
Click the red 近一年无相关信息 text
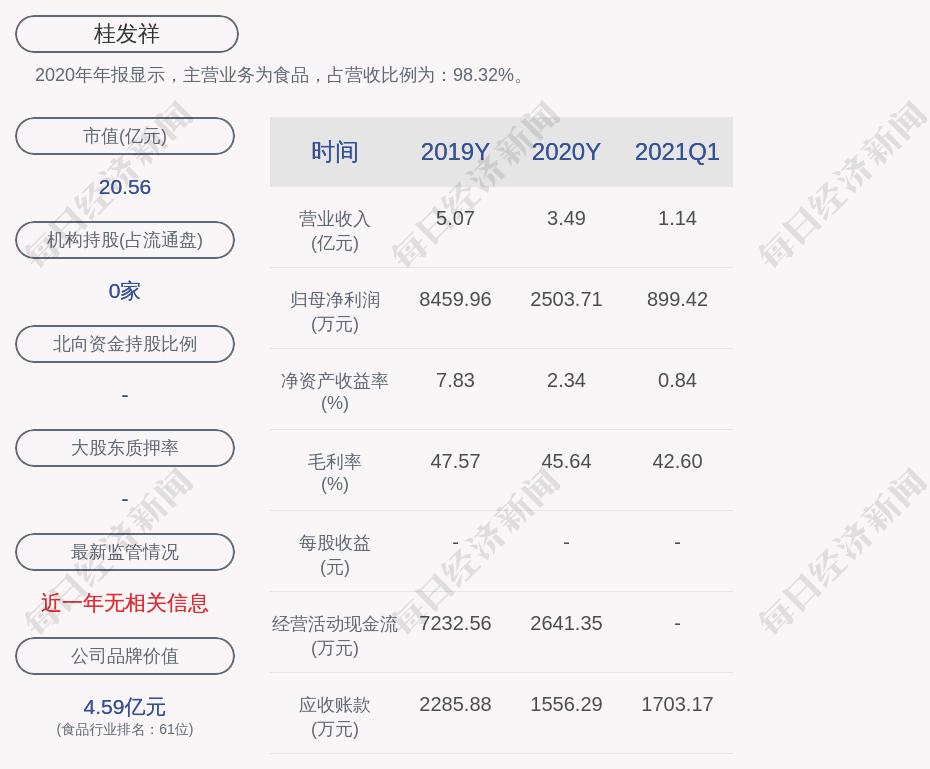[125, 603]
